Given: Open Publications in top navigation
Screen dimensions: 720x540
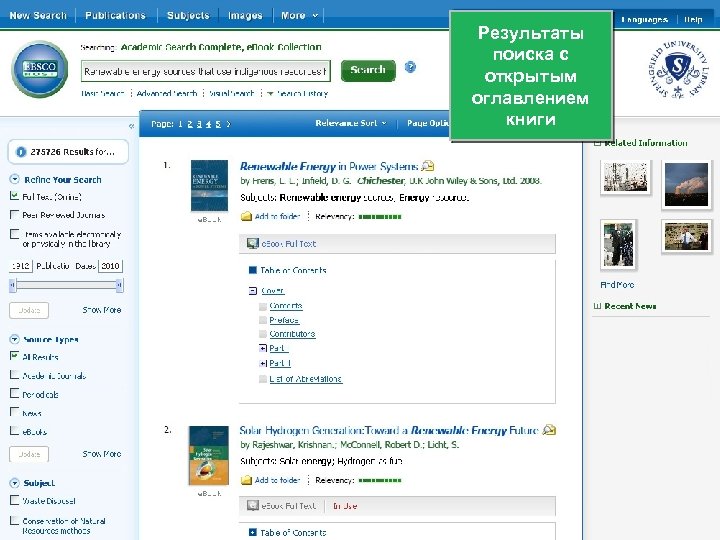Looking at the screenshot, I should click(x=115, y=15).
